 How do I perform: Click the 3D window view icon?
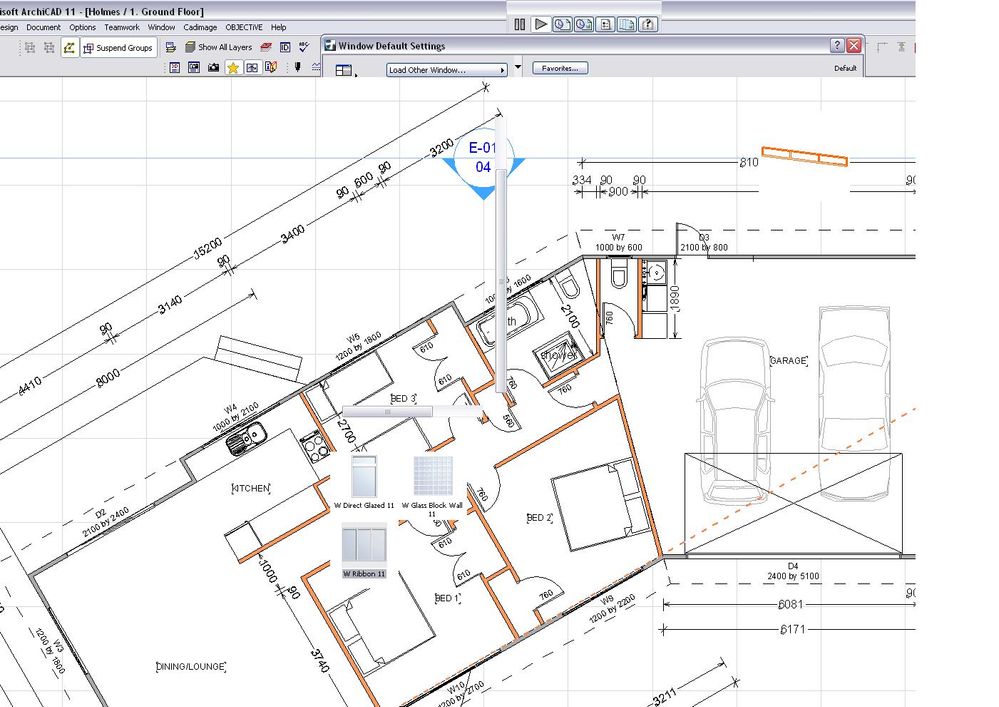point(194,67)
